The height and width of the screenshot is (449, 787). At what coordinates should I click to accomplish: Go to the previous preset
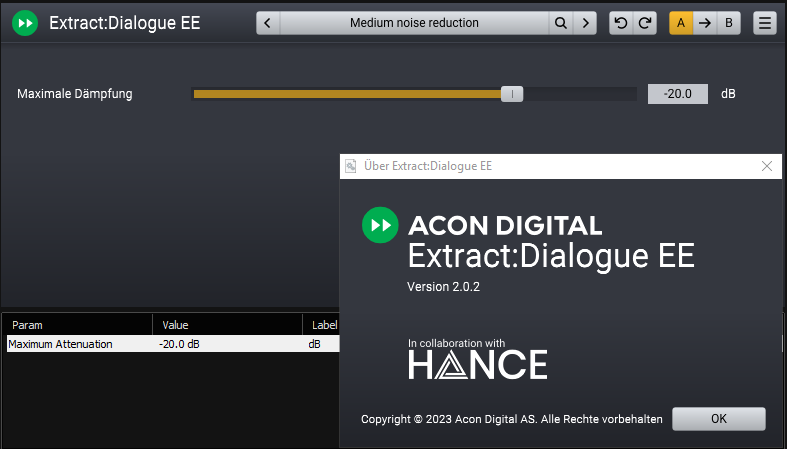tap(268, 23)
